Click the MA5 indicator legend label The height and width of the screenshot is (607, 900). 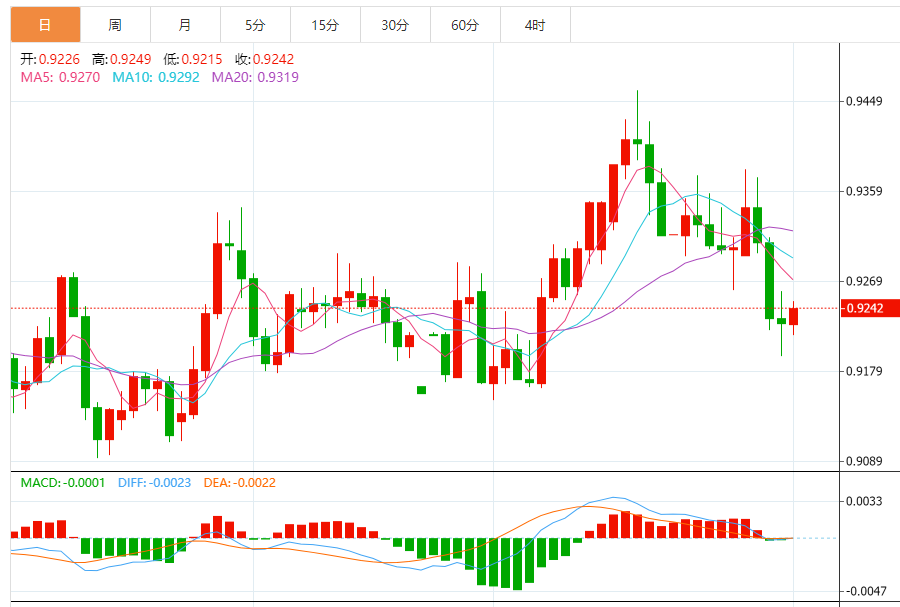pos(60,77)
